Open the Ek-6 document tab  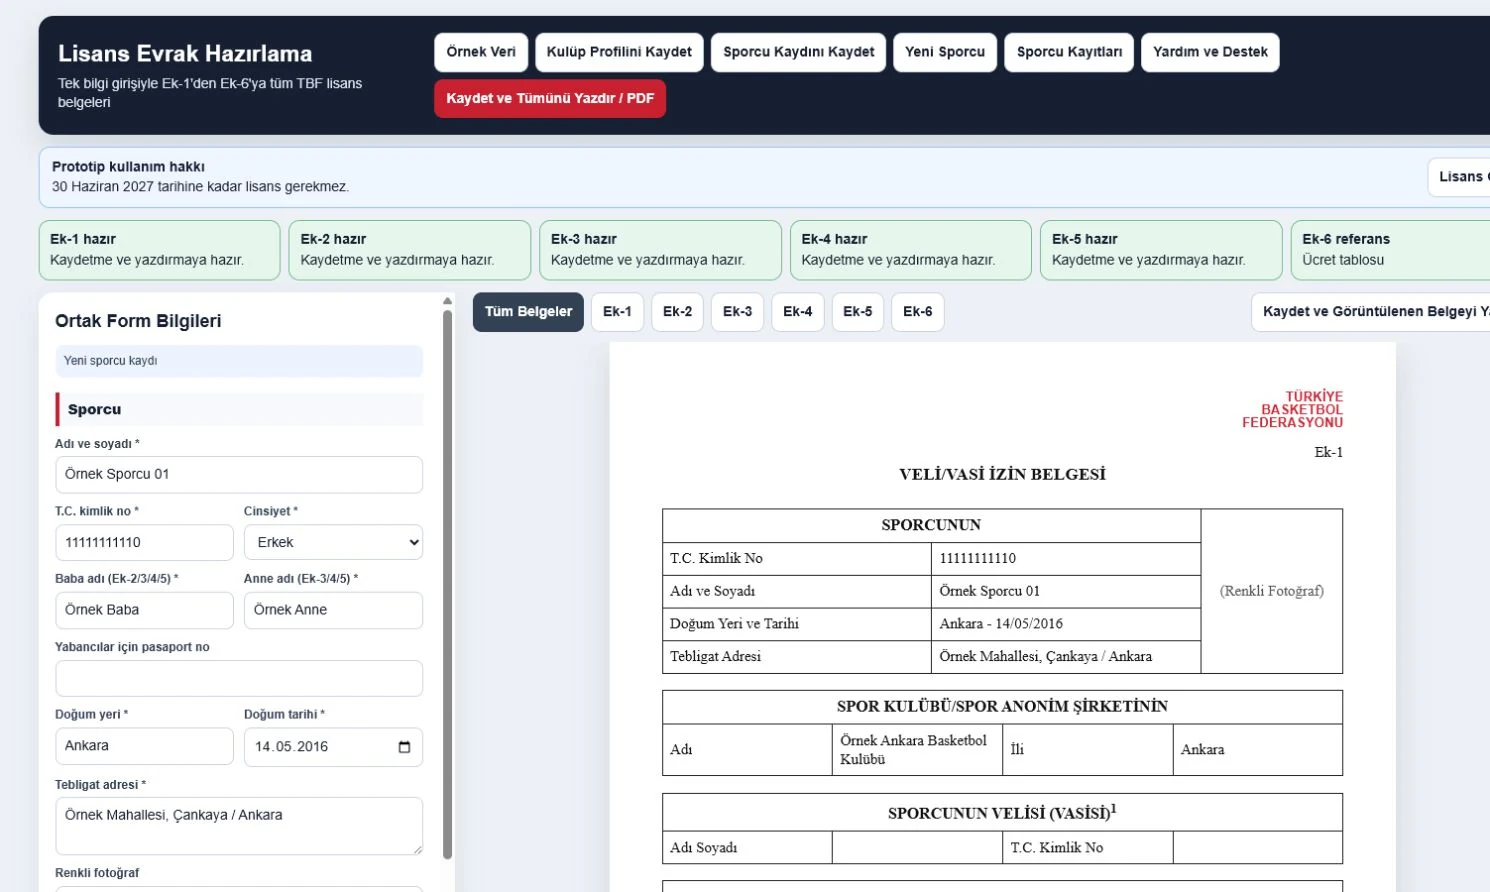pyautogui.click(x=917, y=312)
